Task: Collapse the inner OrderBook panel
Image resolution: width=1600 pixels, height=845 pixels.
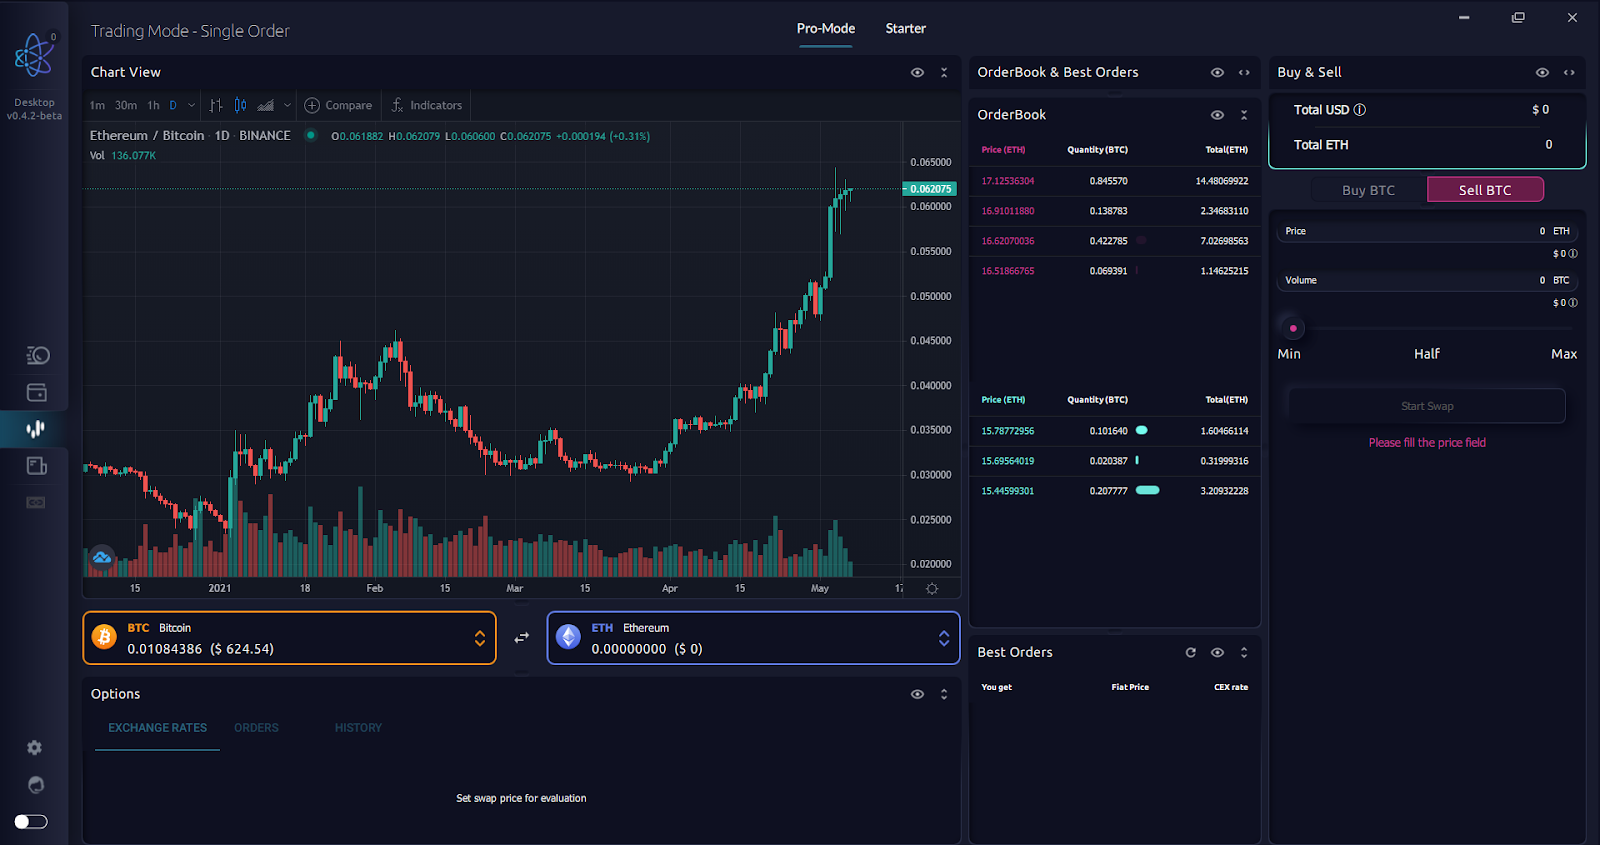Action: click(1244, 115)
